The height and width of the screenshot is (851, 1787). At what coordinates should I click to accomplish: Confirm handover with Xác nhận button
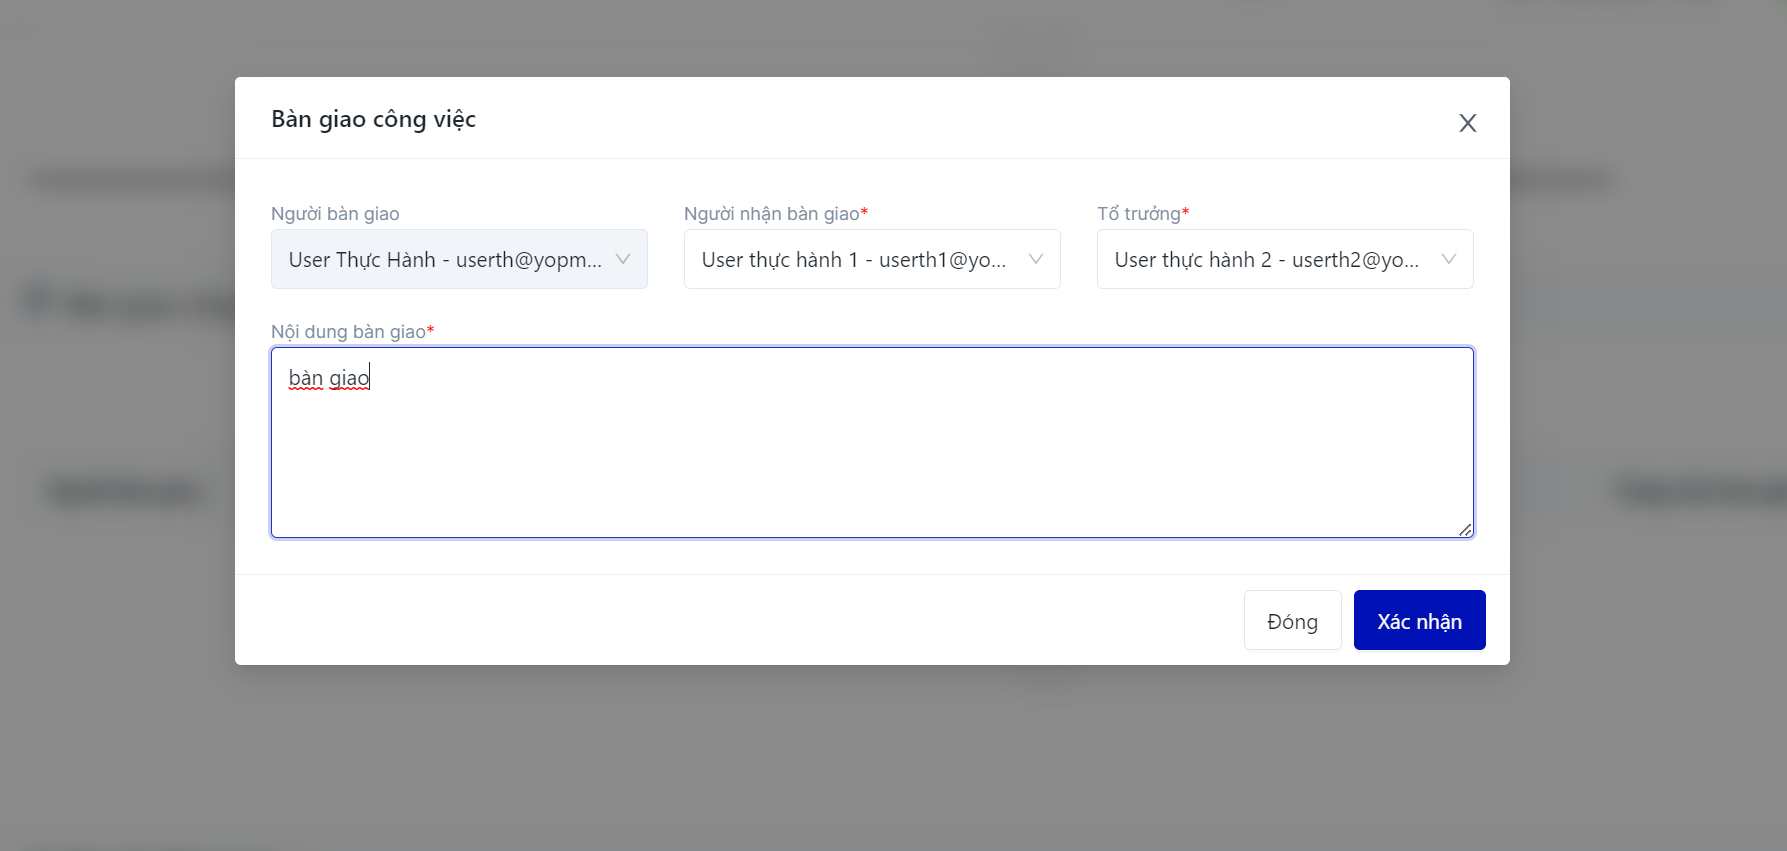coord(1419,621)
